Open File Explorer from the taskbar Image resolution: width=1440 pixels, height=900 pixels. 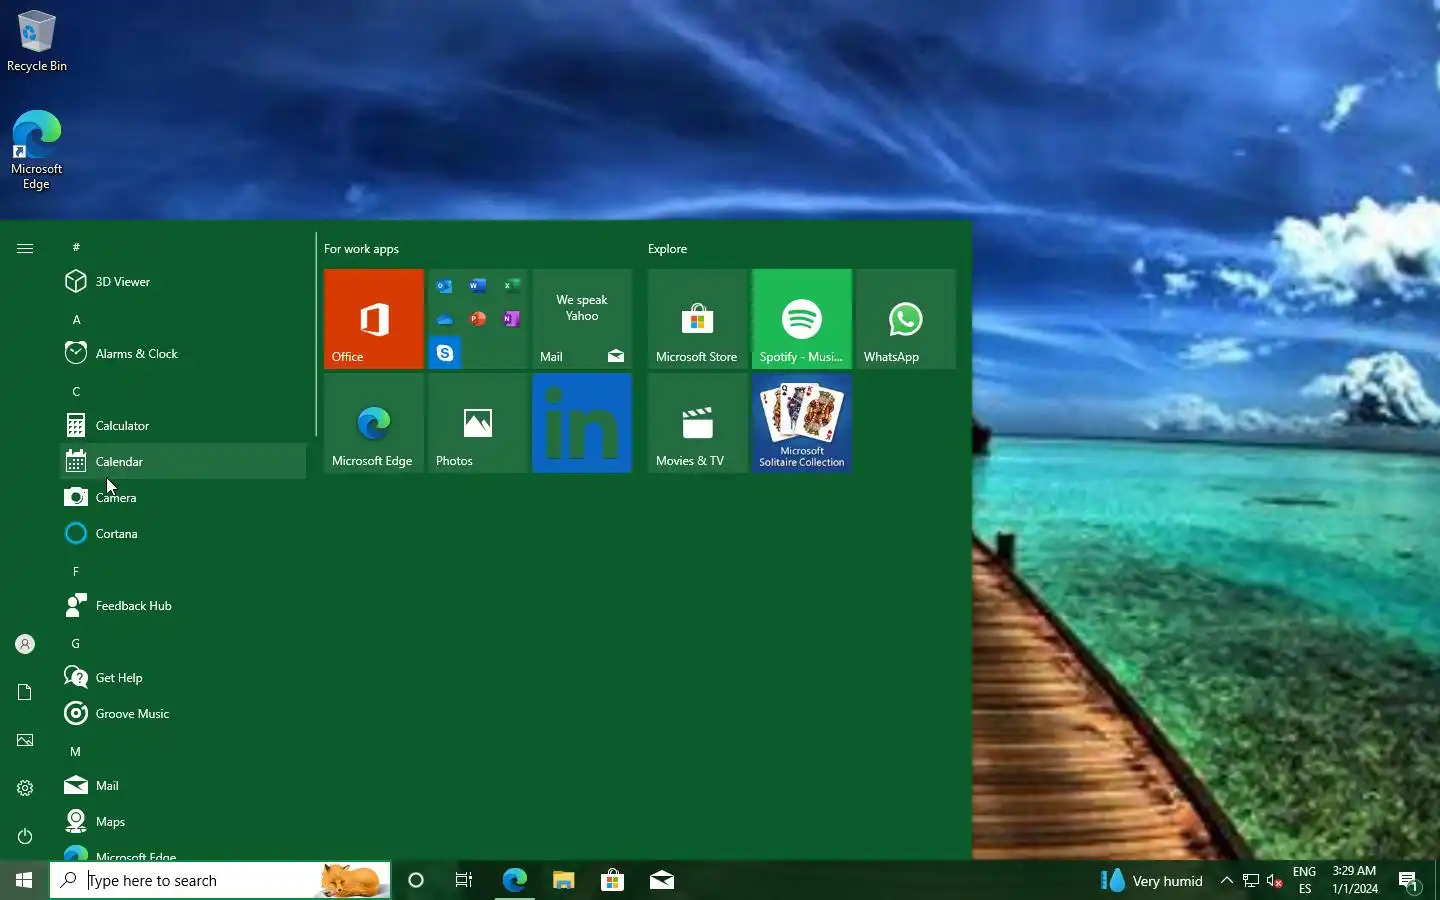(x=563, y=880)
